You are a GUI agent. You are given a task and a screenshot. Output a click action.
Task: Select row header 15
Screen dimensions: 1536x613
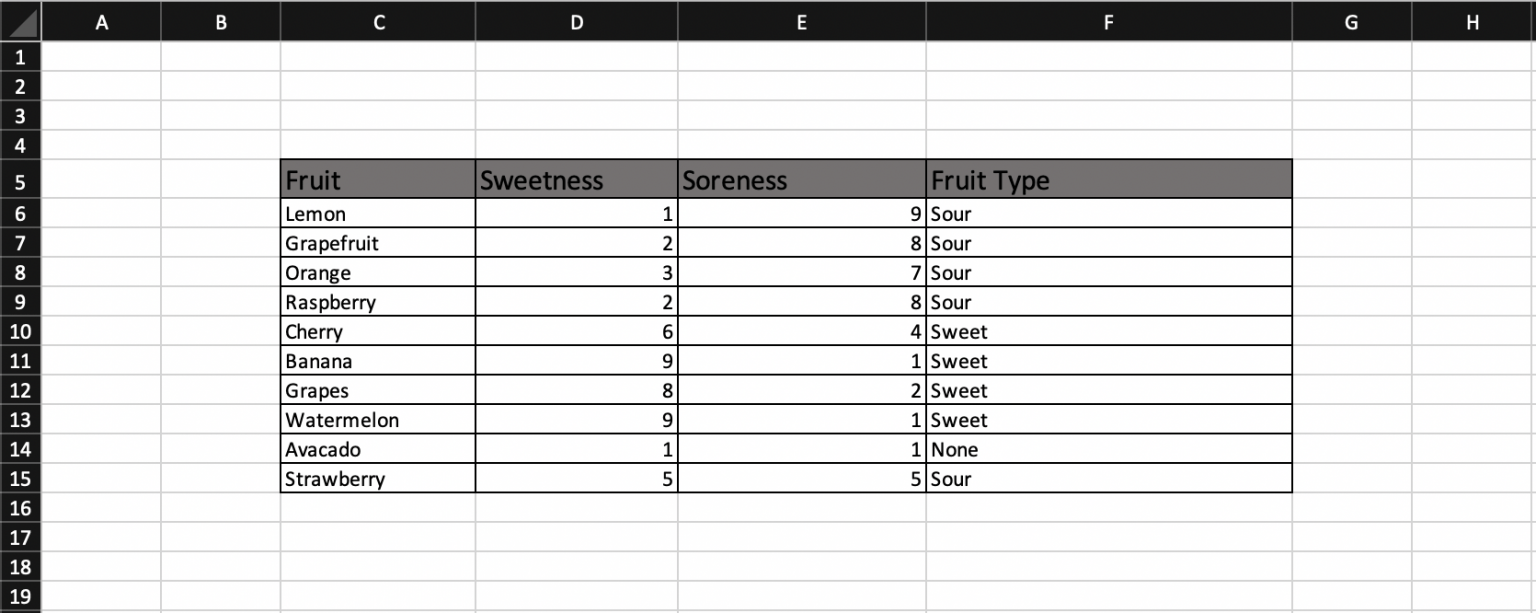[x=20, y=479]
